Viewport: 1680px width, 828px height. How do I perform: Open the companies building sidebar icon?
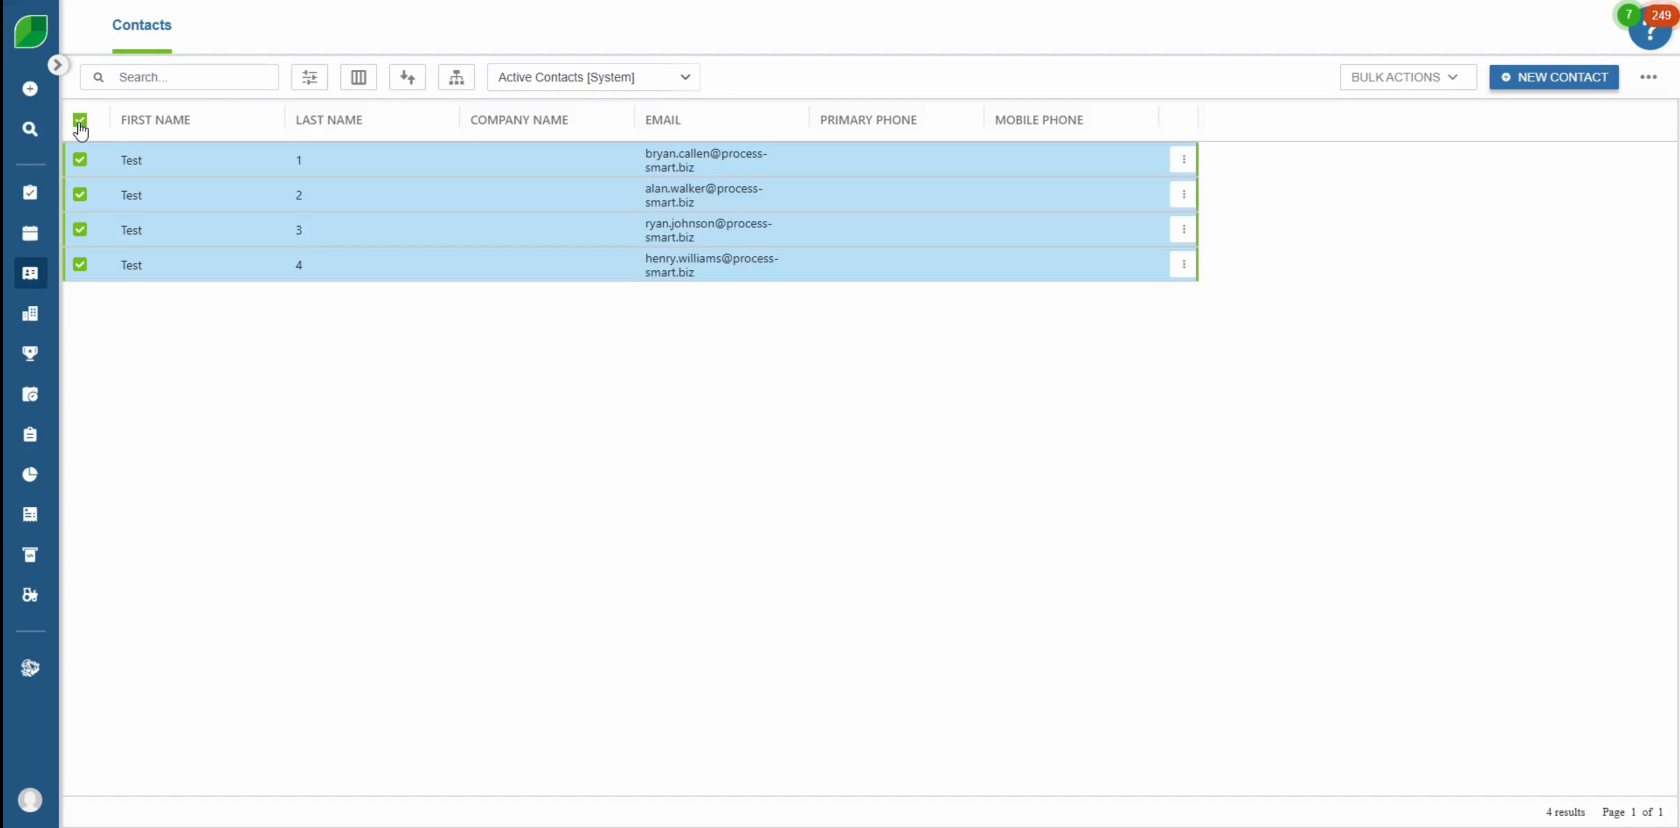point(30,313)
